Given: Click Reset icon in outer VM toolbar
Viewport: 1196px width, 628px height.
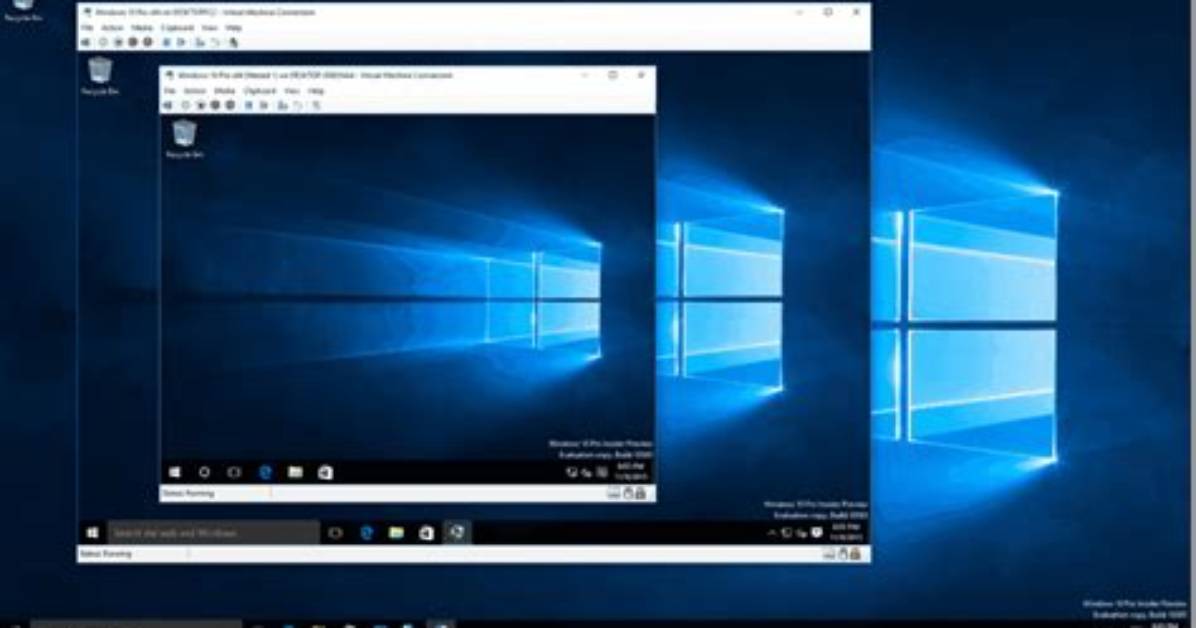Looking at the screenshot, I should (182, 42).
